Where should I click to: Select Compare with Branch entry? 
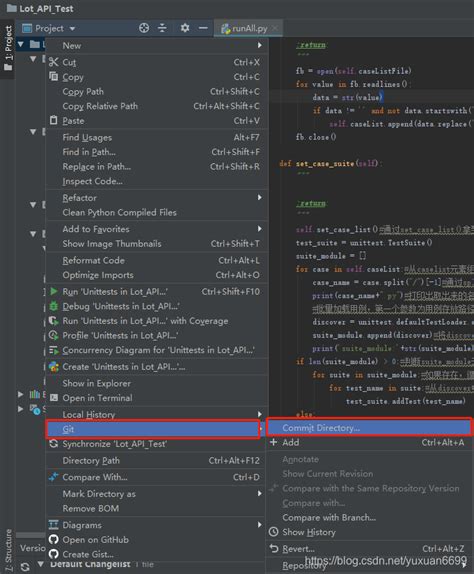(x=369, y=517)
